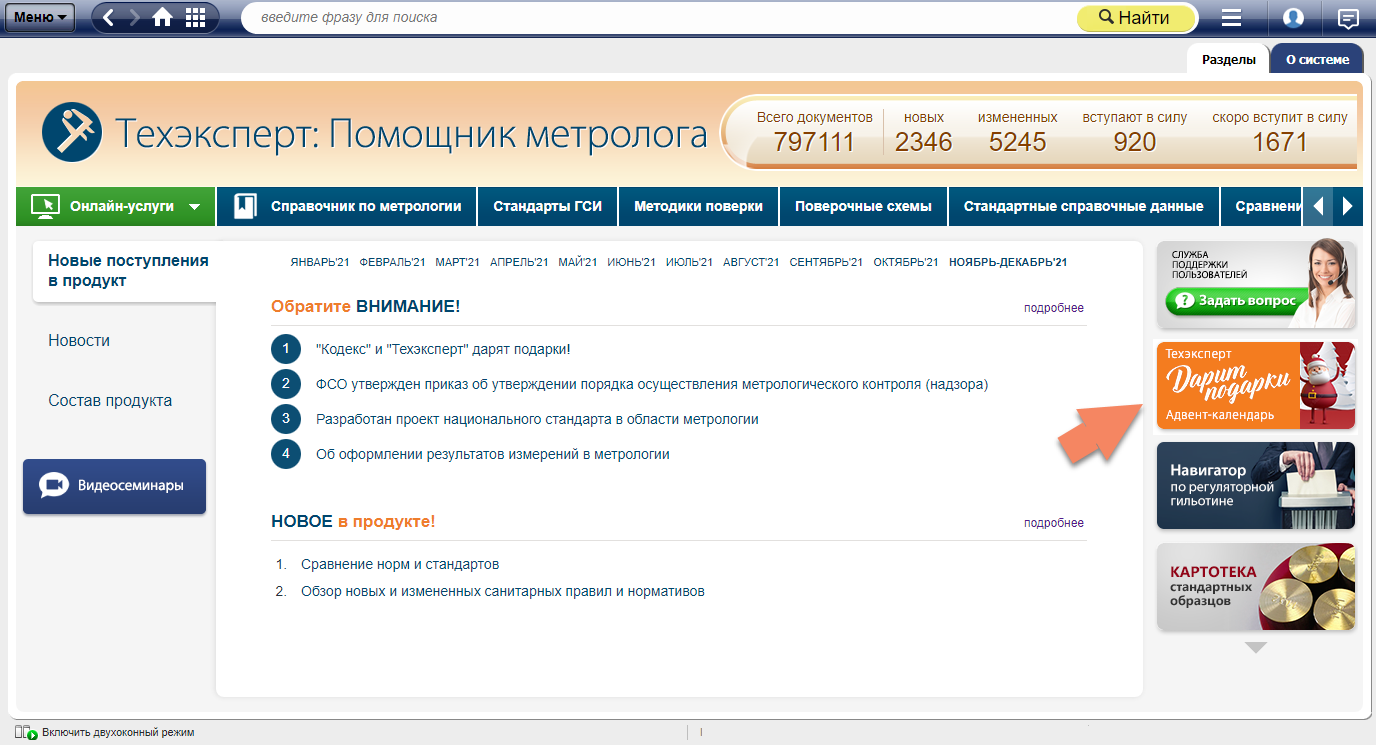This screenshot has width=1376, height=745.
Task: Open Обзор новых санитарных правил link
Action: coord(503,591)
